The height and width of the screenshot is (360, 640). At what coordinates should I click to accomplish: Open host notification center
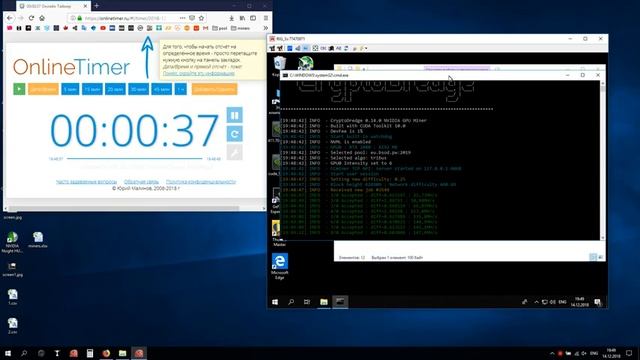pos(629,353)
